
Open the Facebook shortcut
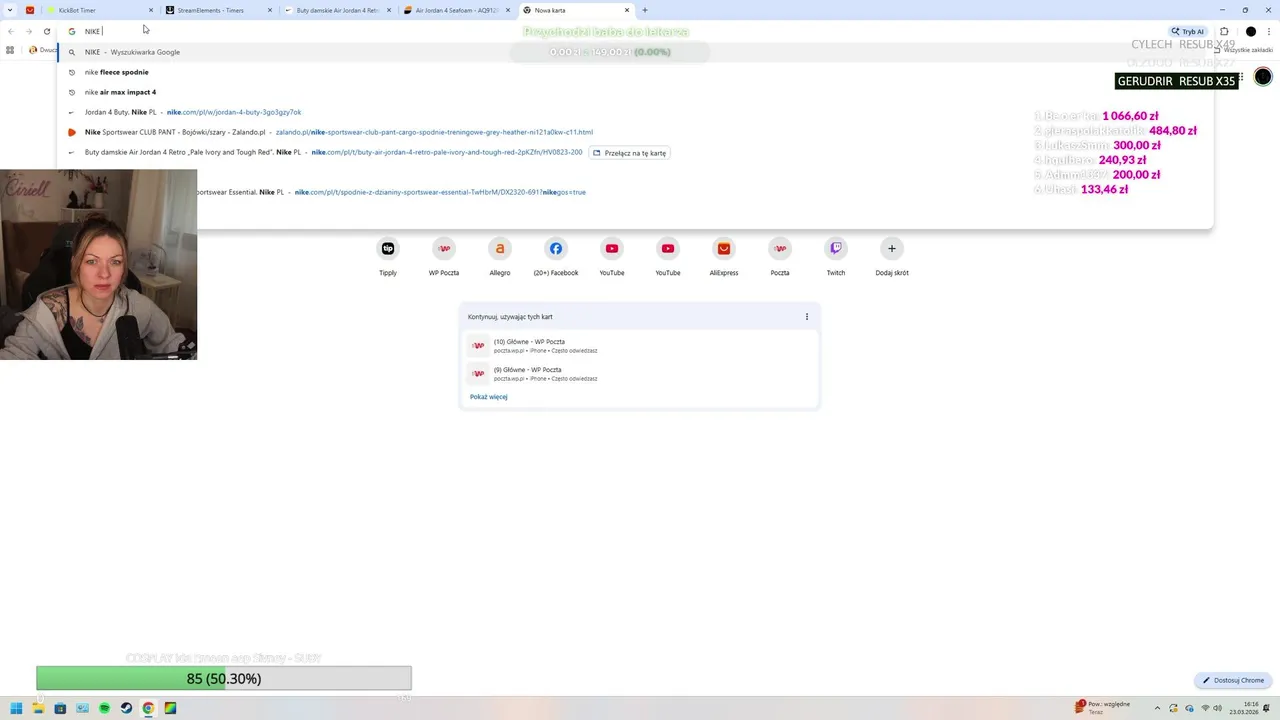click(556, 257)
